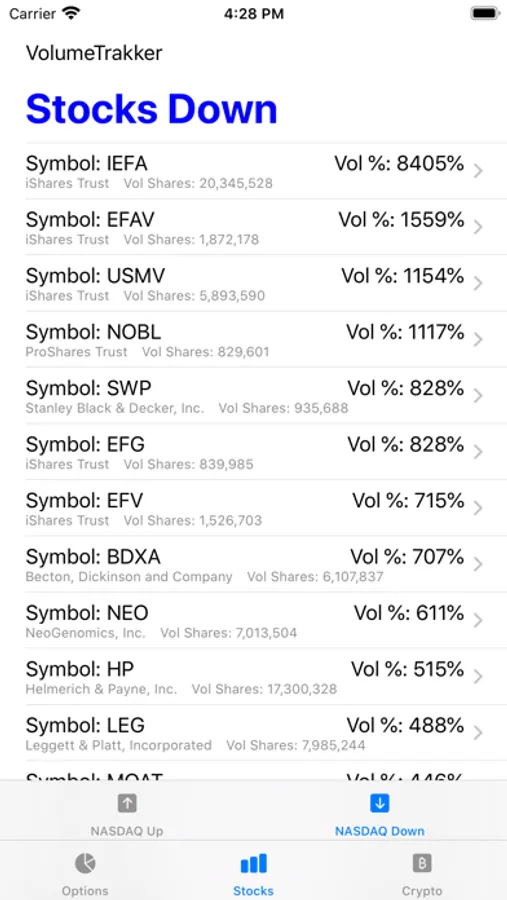Screen dimensions: 507x900
Task: Tap the NASDAQ Down arrow icon
Action: pyautogui.click(x=380, y=803)
